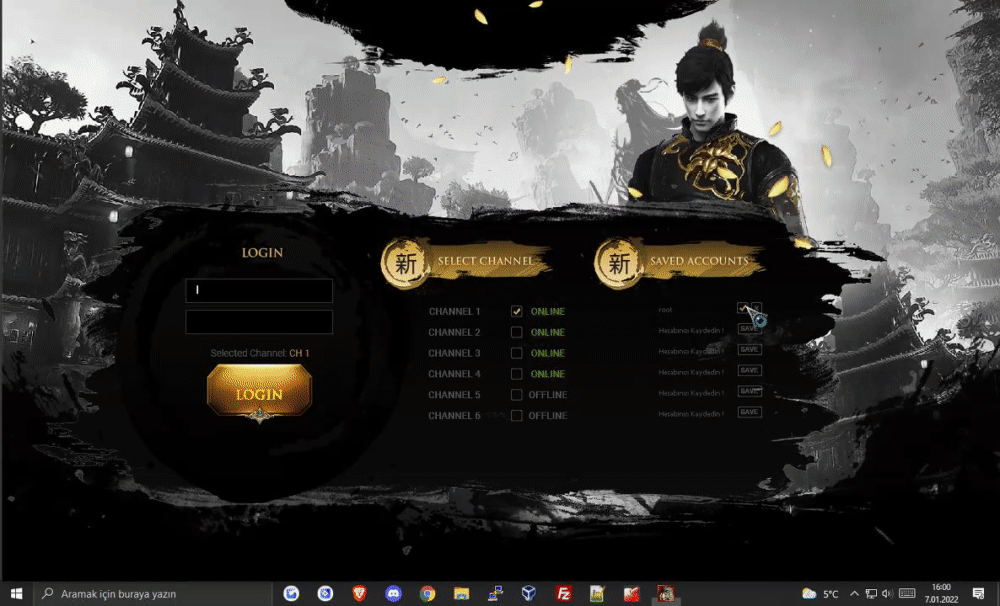Open File Explorer from the taskbar
Image resolution: width=1000 pixels, height=606 pixels.
[x=461, y=593]
